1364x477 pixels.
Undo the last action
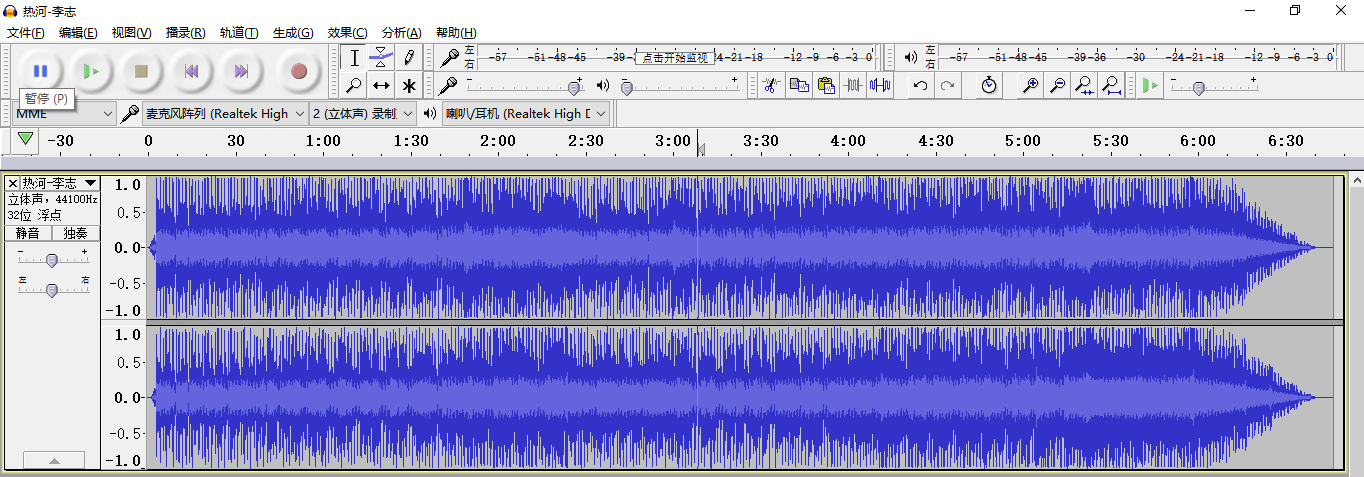(x=920, y=85)
